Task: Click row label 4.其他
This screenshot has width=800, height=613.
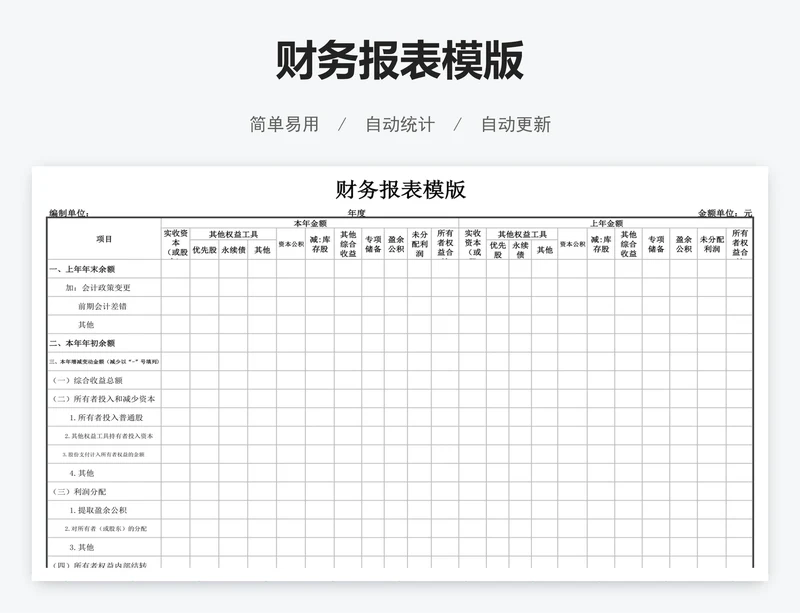Action: [82, 473]
